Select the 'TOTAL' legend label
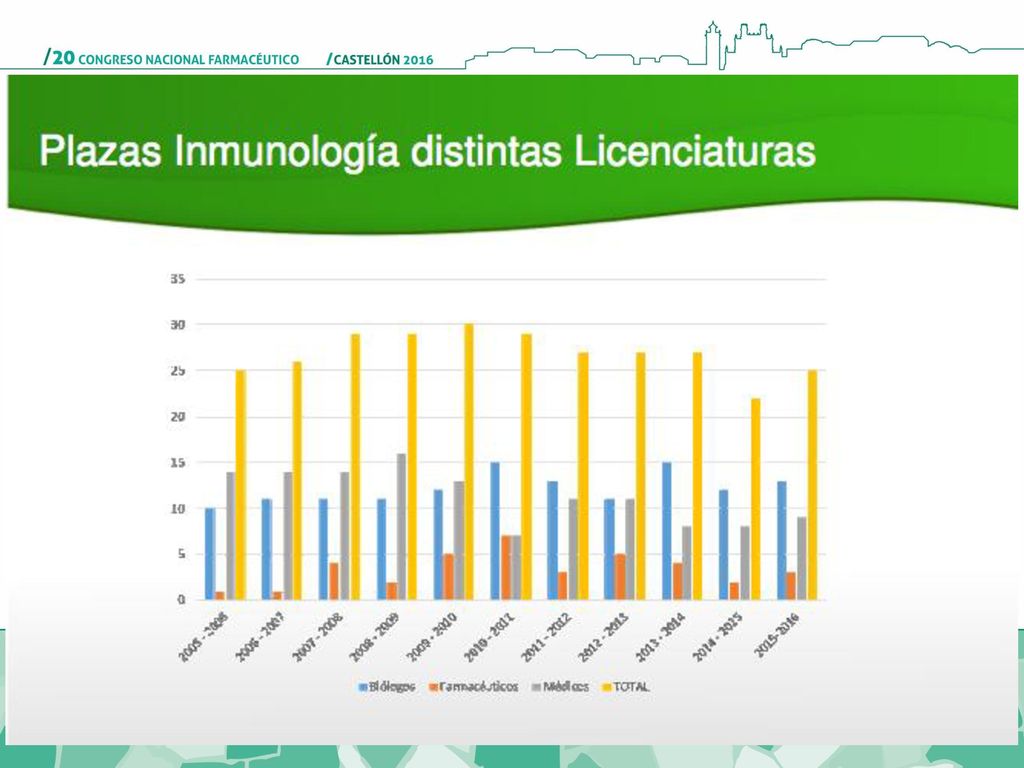This screenshot has width=1024, height=768. [x=631, y=686]
